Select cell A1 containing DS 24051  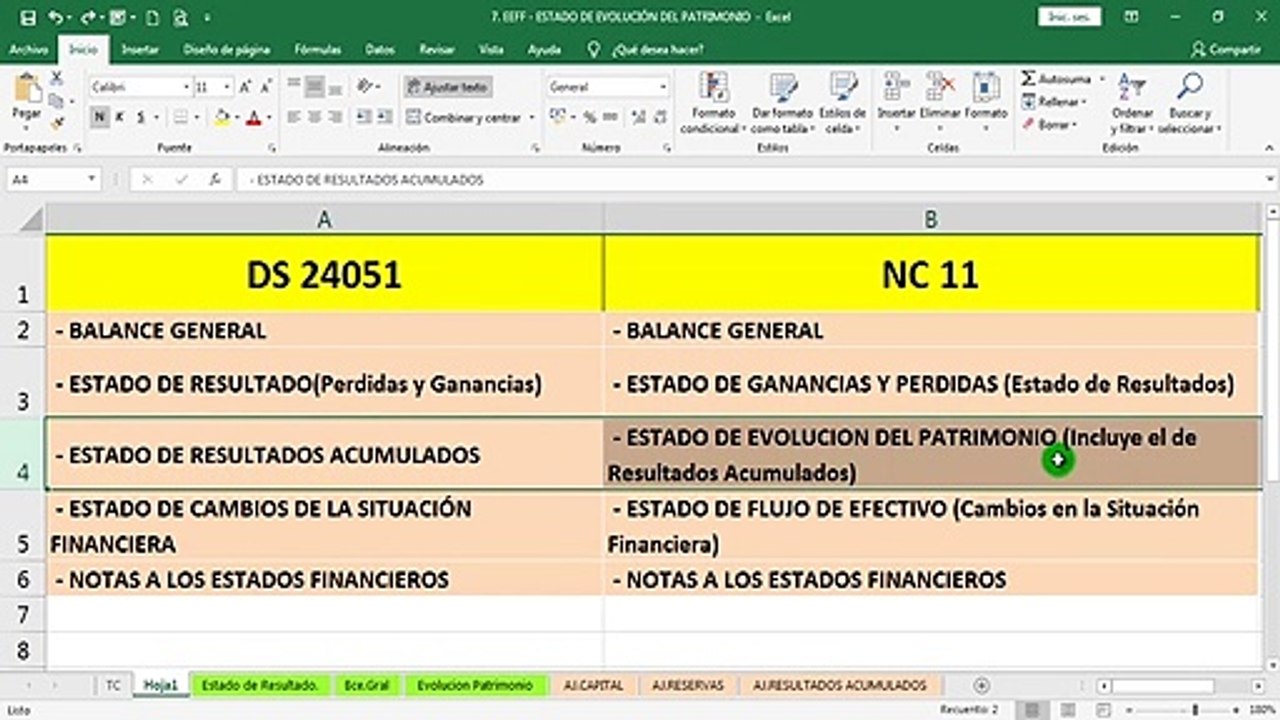[x=324, y=273]
